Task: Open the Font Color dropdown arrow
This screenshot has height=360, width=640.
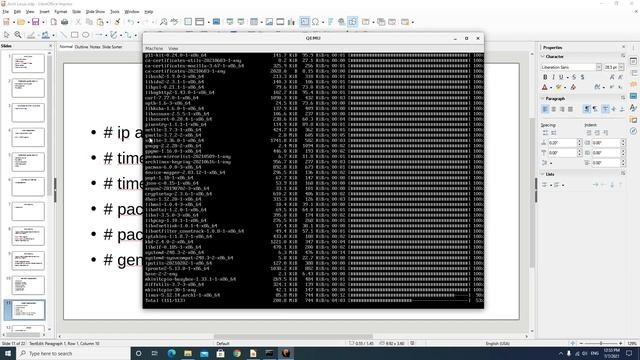Action: click(551, 87)
